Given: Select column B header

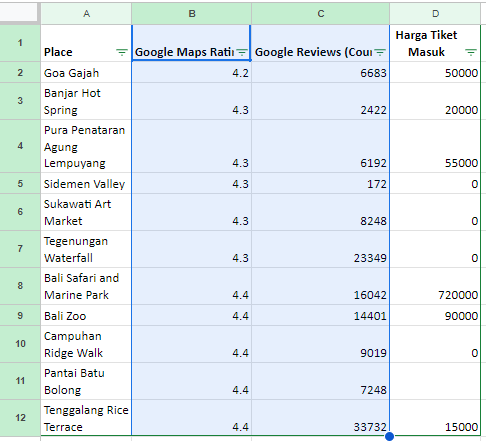Looking at the screenshot, I should tap(192, 14).
